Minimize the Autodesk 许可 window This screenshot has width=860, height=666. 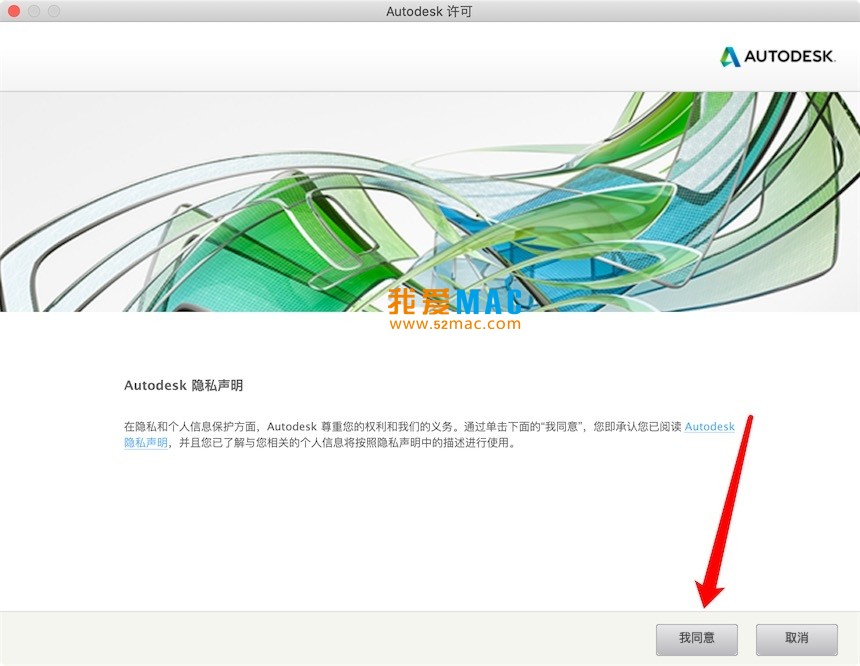34,11
